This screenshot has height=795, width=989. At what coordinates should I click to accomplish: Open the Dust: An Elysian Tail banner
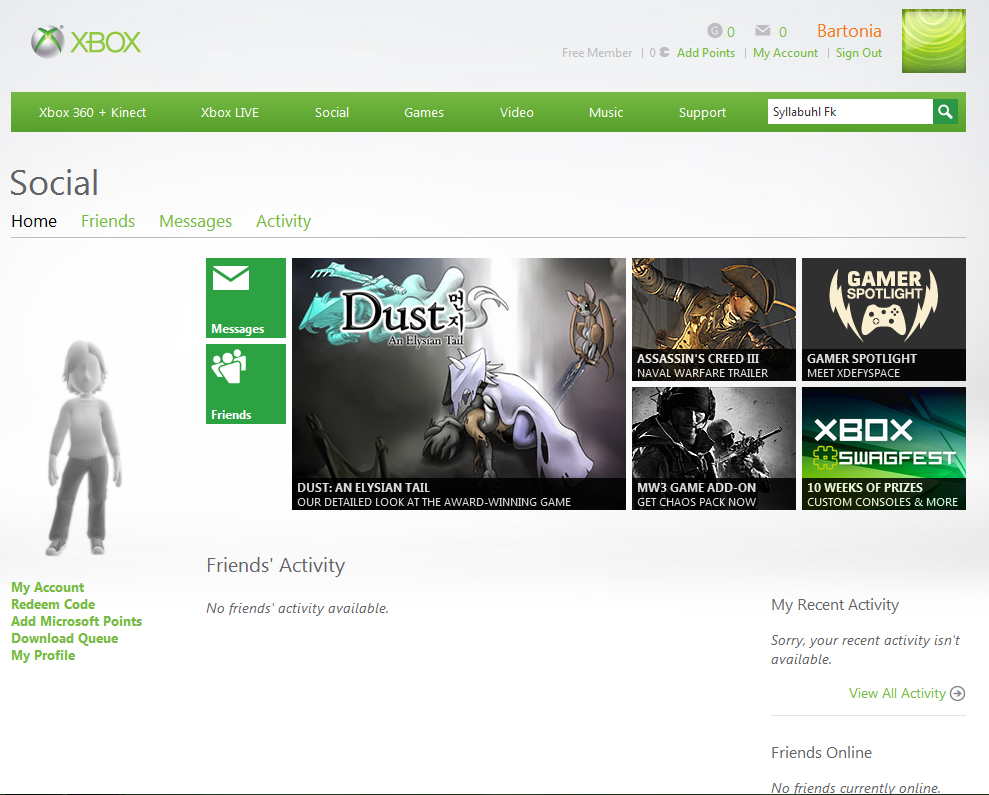point(459,384)
